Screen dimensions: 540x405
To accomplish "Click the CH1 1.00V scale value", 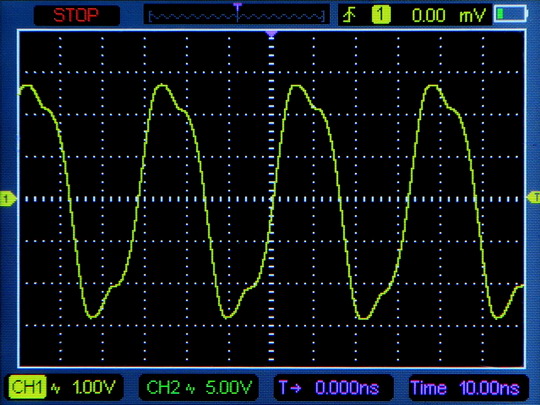I will pos(93,387).
